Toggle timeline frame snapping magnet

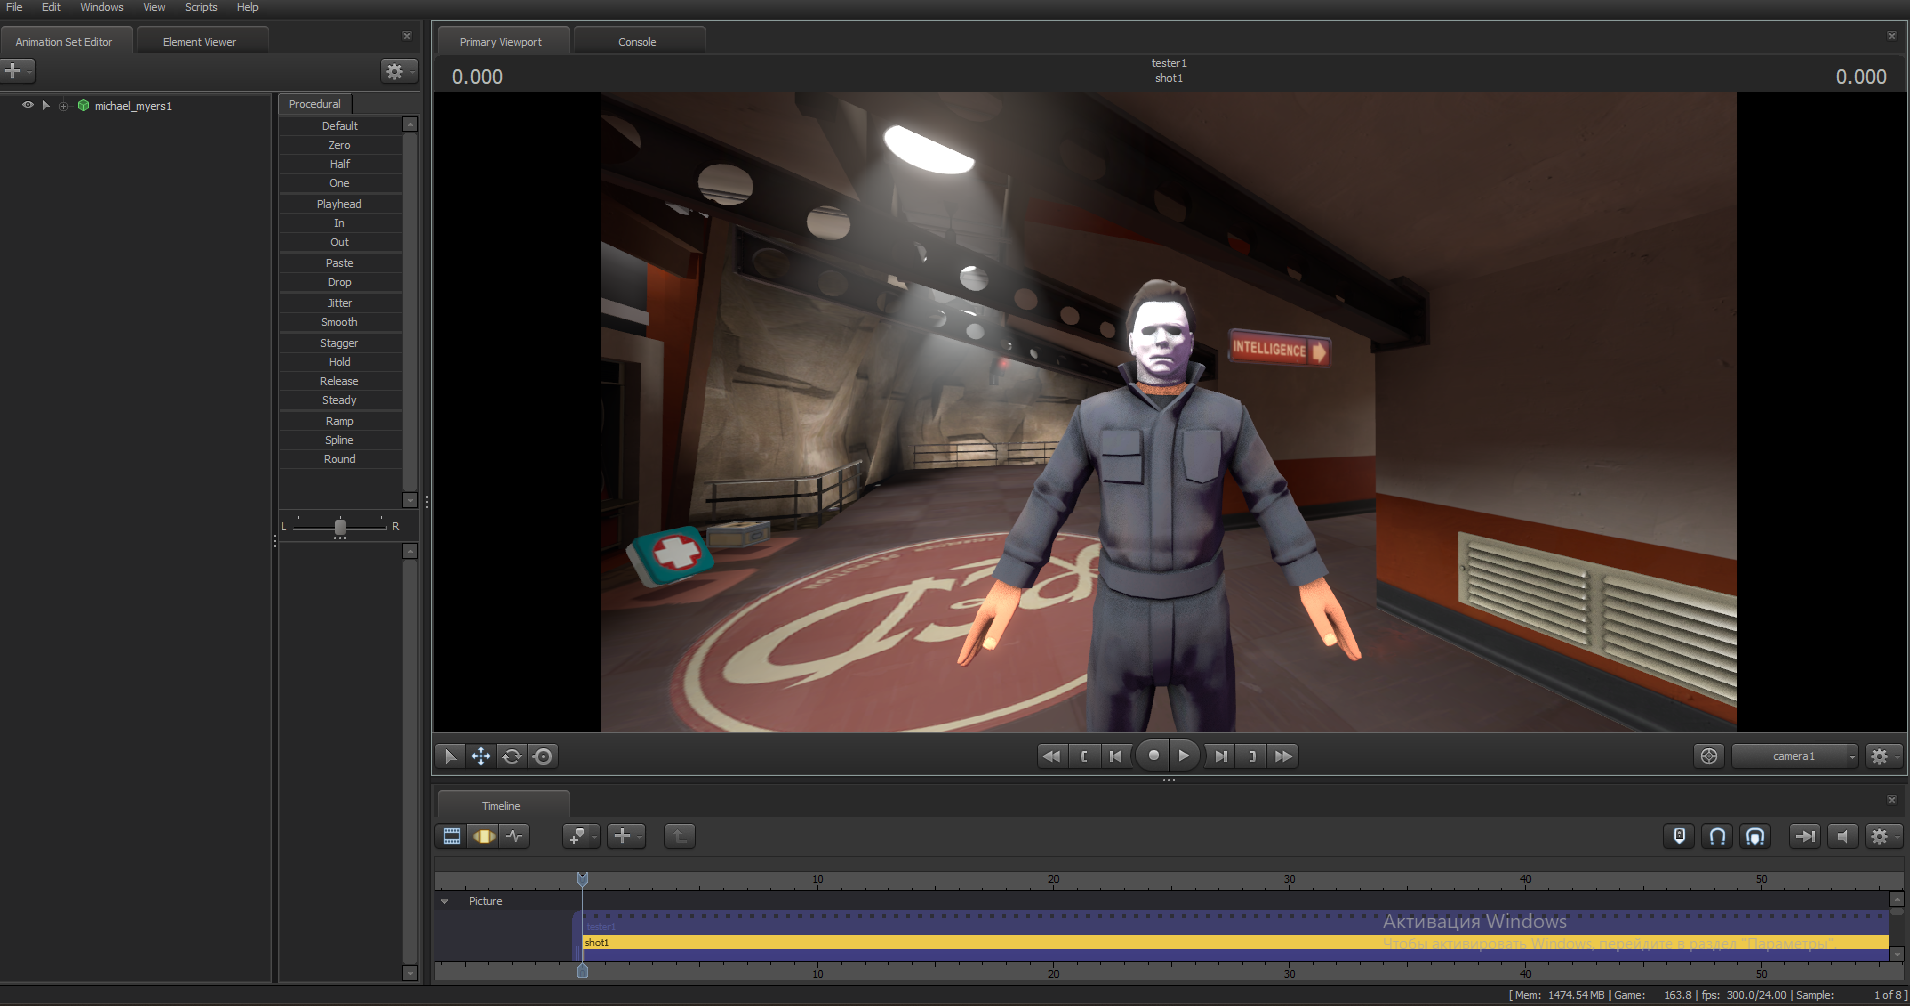[1755, 836]
